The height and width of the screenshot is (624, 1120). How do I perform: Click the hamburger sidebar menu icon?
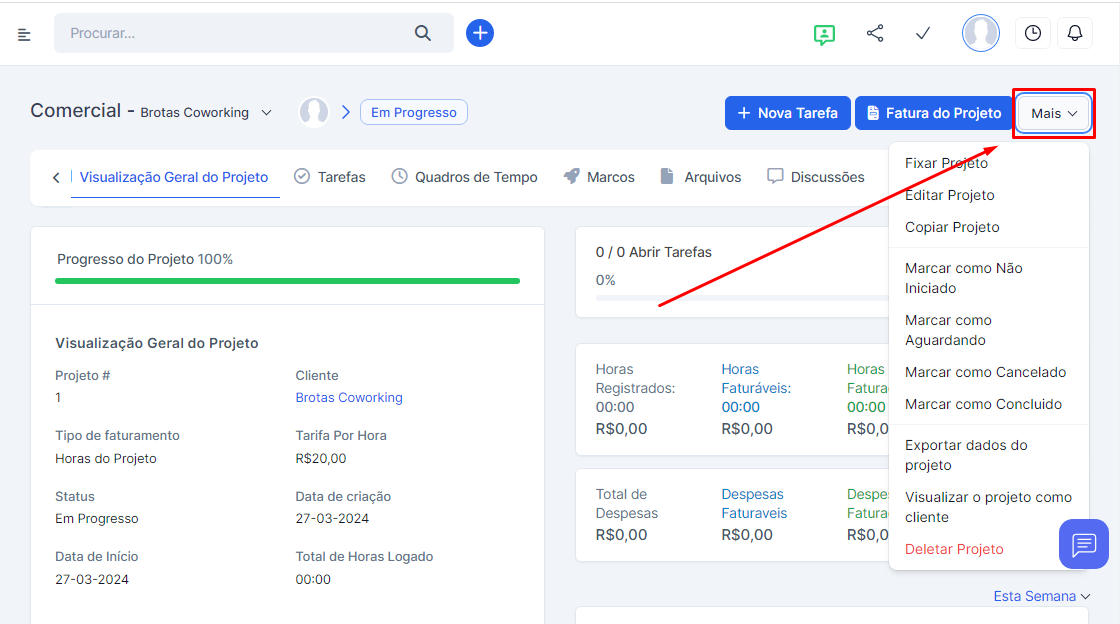24,34
